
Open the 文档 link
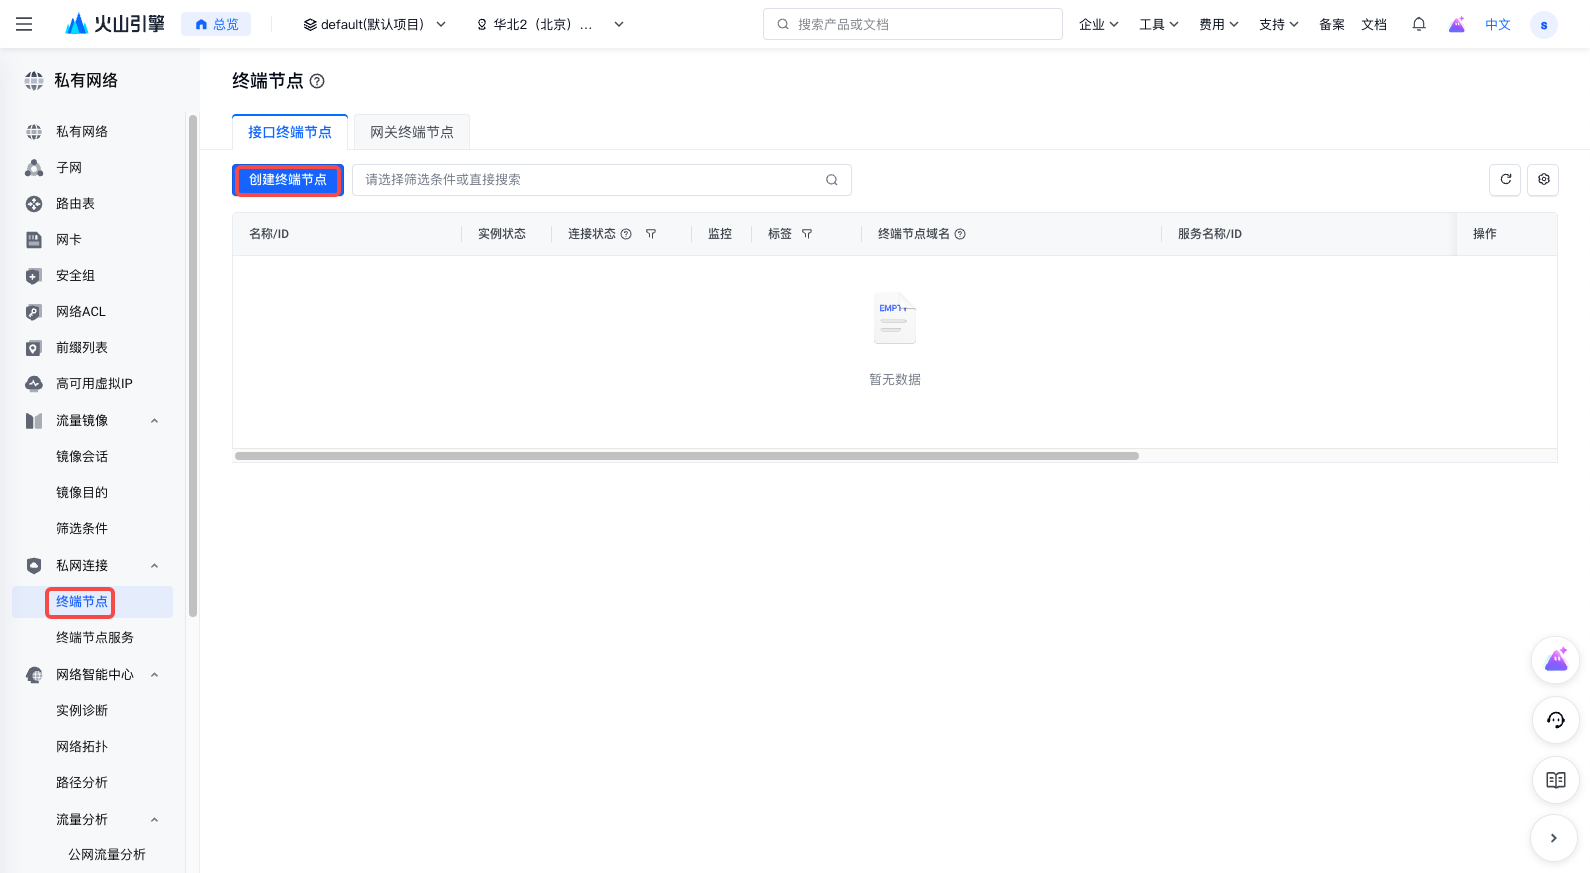(1374, 24)
